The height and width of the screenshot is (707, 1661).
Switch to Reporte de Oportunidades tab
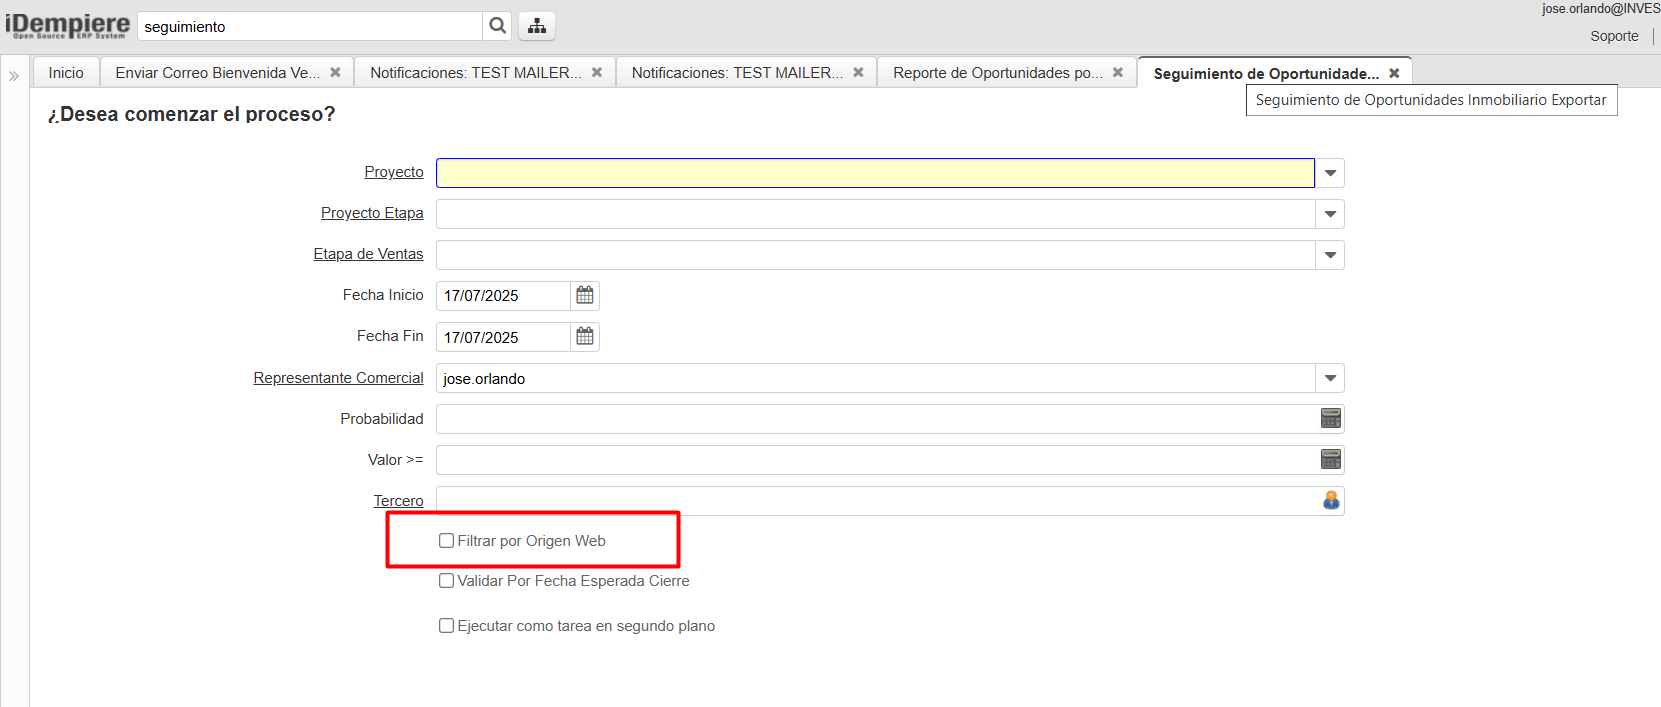pyautogui.click(x=997, y=73)
